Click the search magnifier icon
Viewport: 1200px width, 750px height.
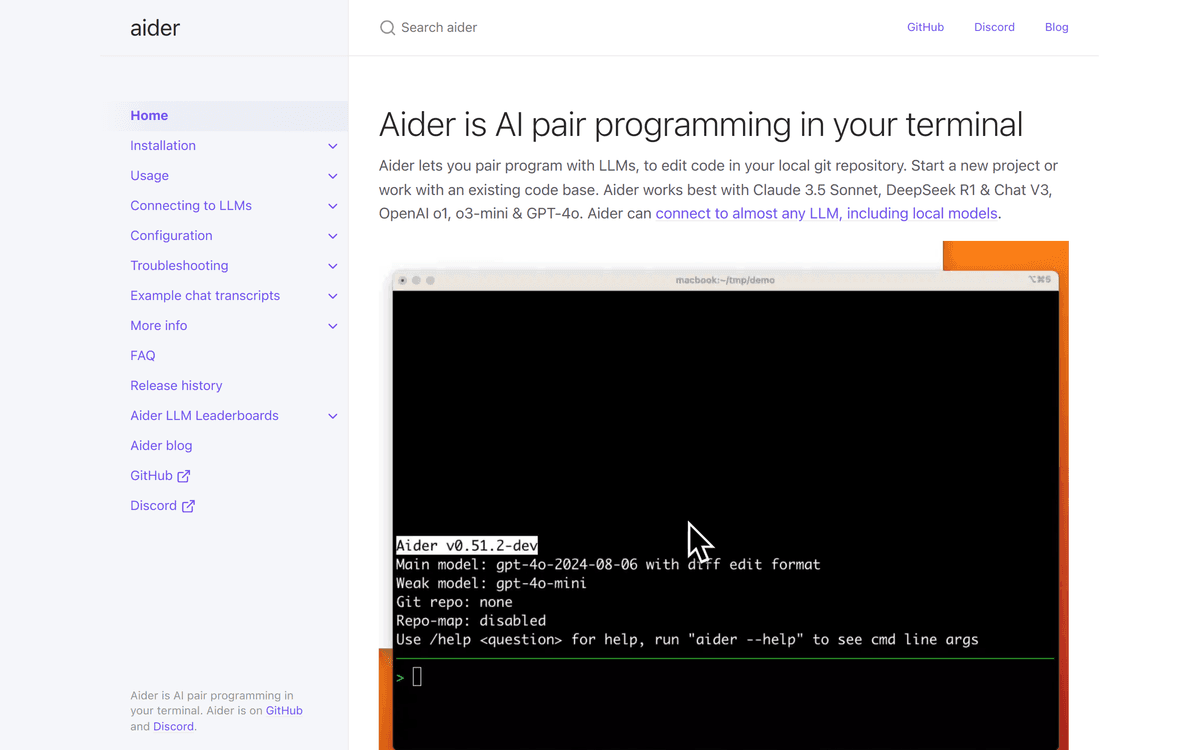click(387, 28)
